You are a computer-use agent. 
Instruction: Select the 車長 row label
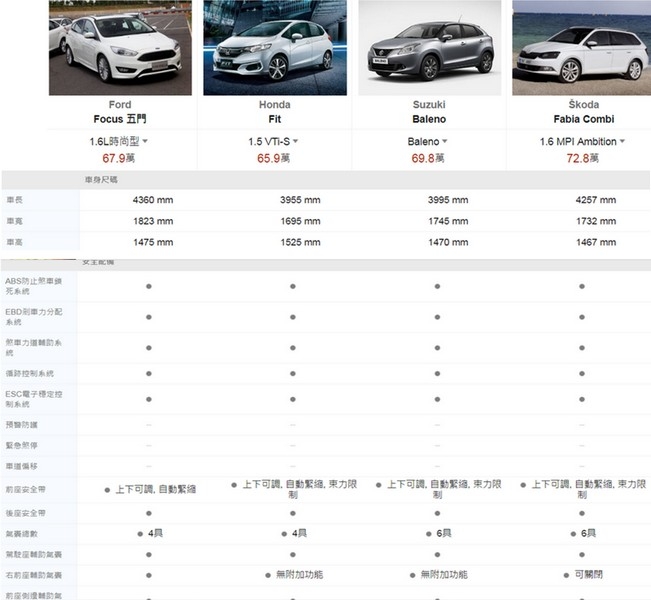click(15, 200)
